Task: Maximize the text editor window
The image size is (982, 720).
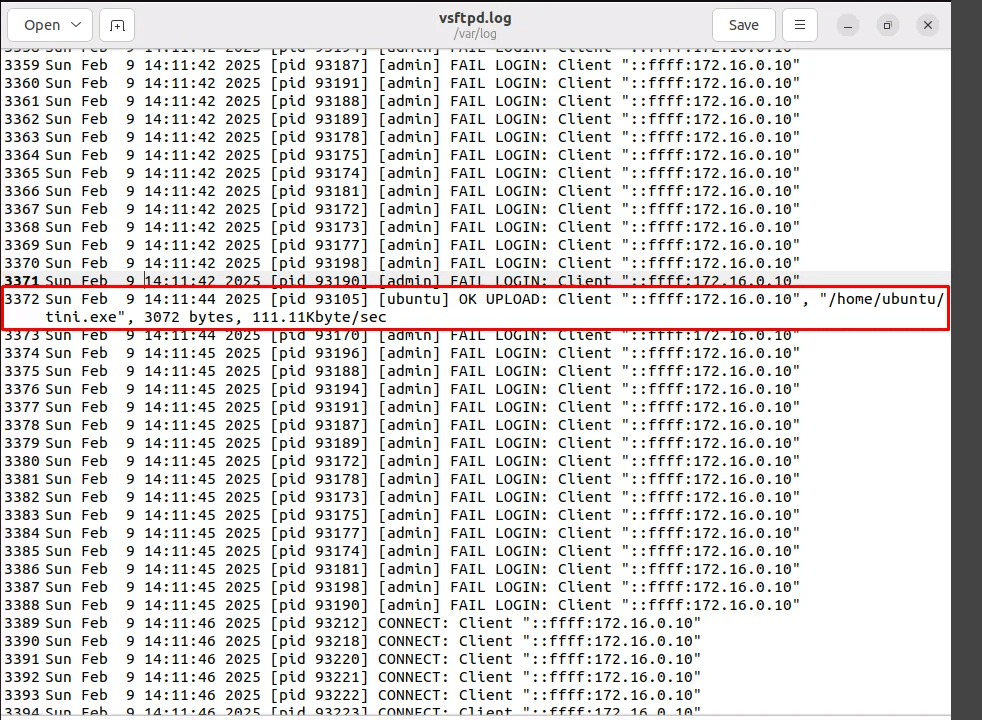Action: (x=888, y=25)
